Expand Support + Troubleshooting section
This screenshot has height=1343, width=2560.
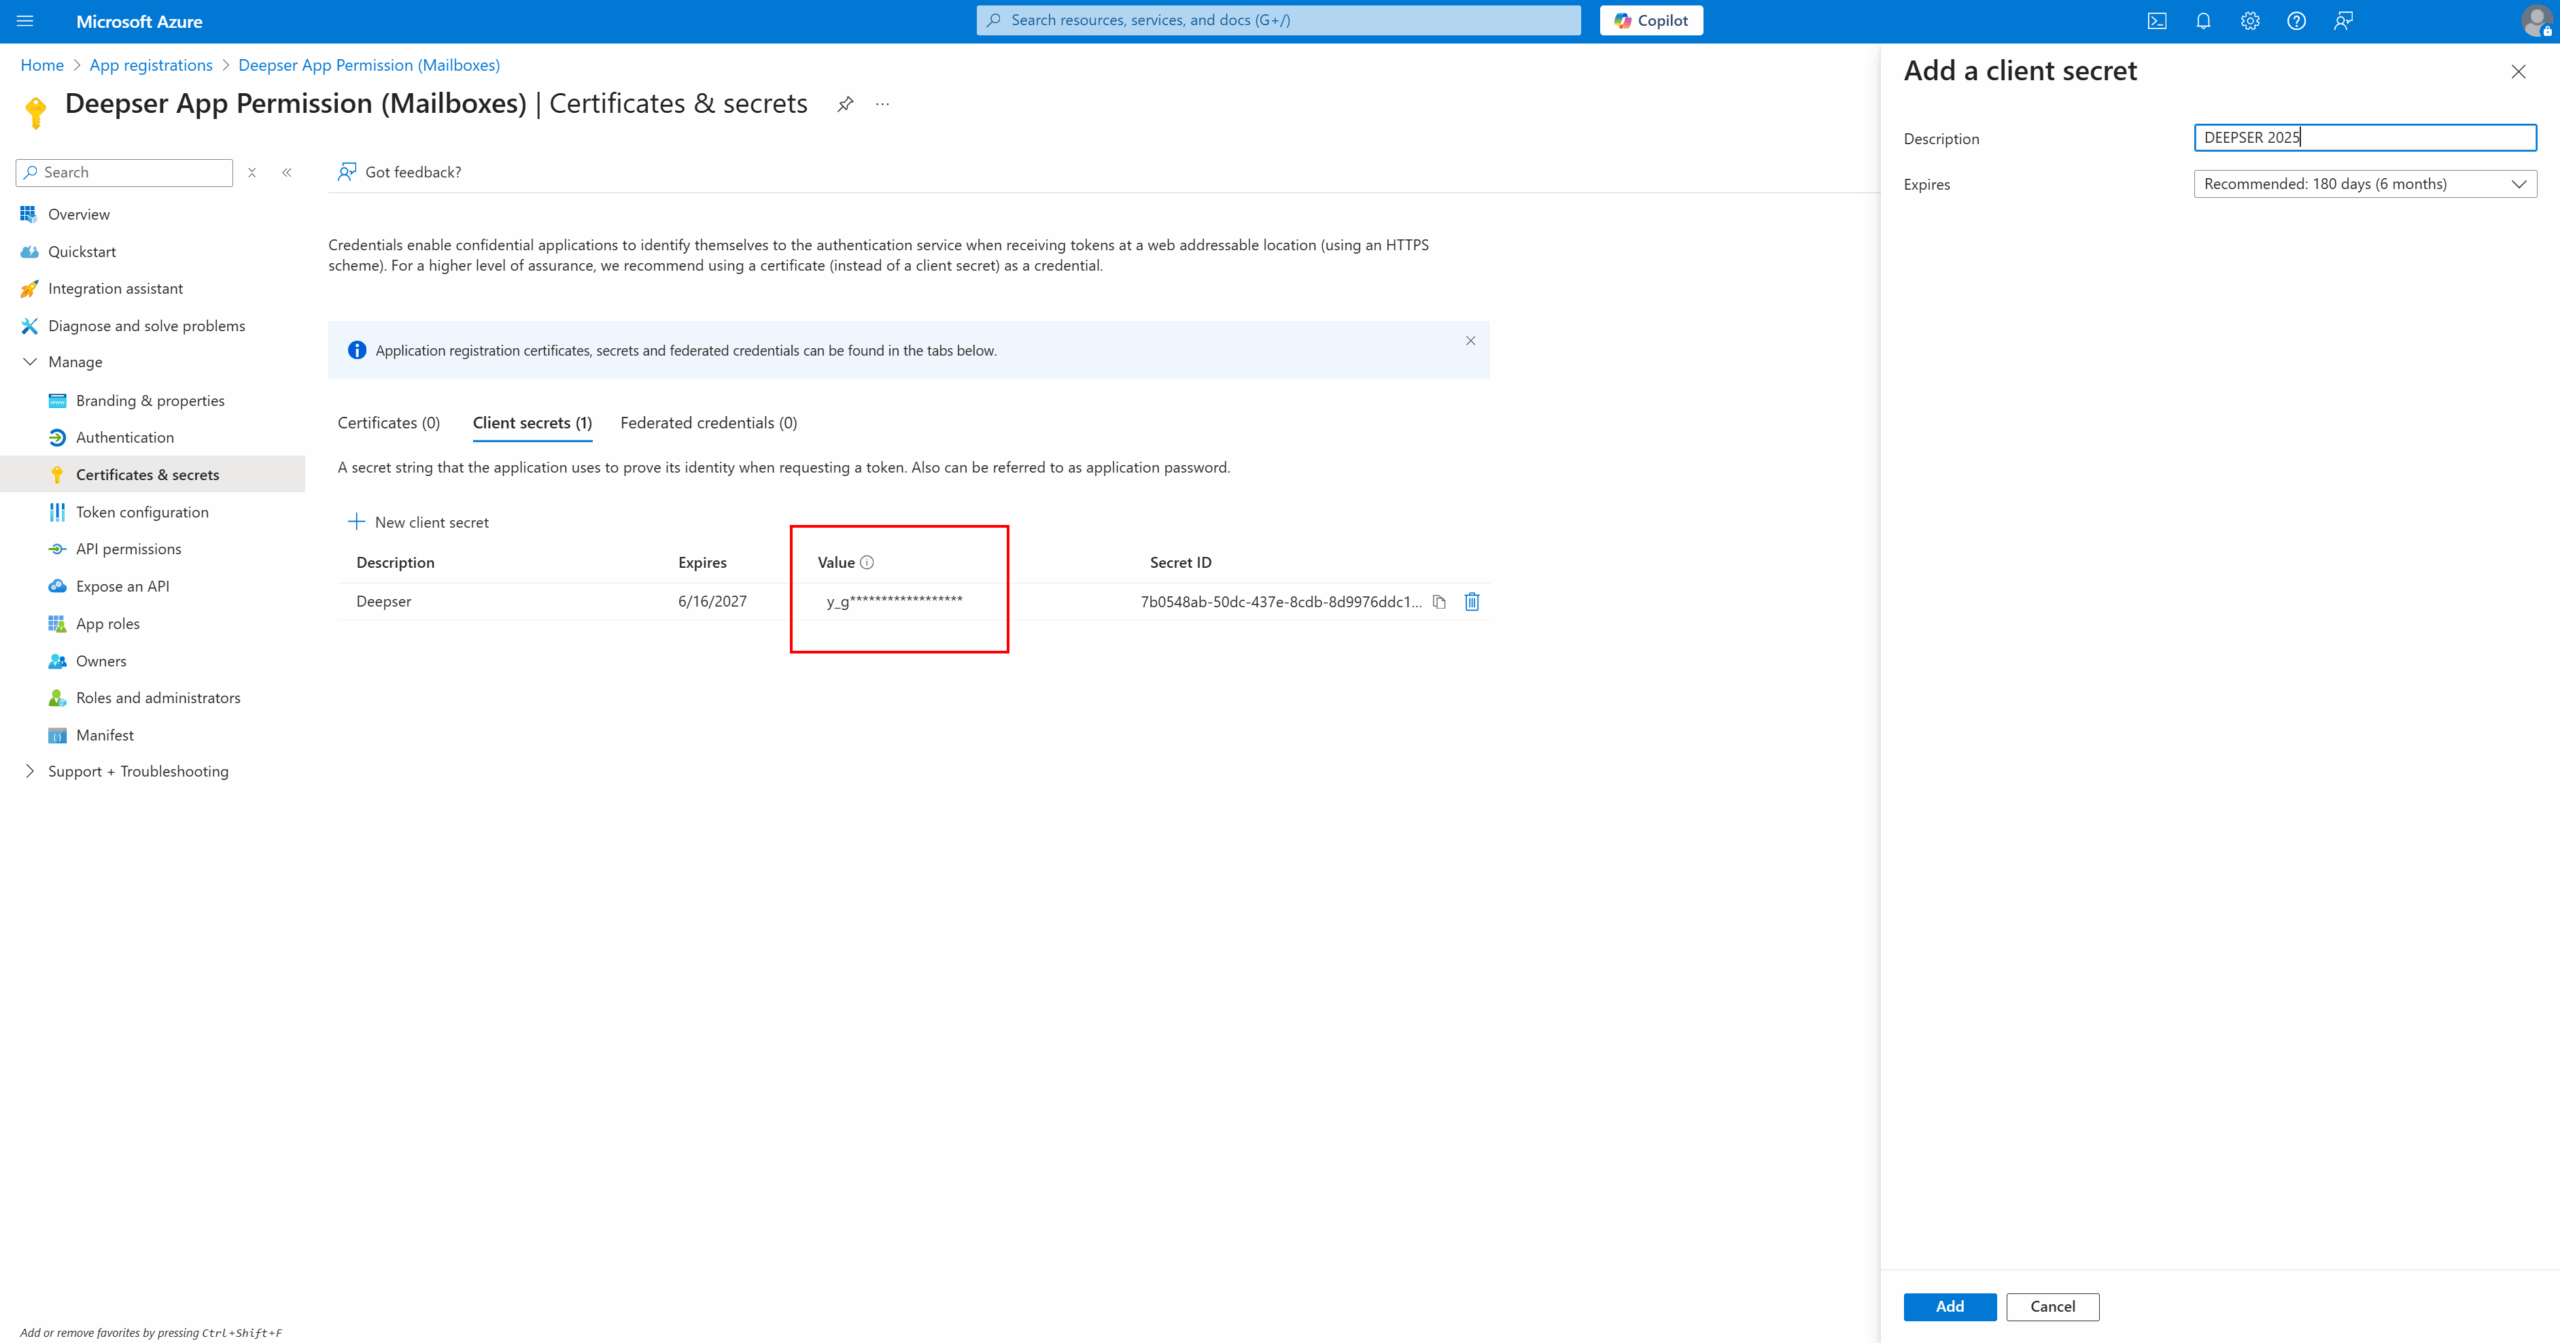(x=30, y=771)
